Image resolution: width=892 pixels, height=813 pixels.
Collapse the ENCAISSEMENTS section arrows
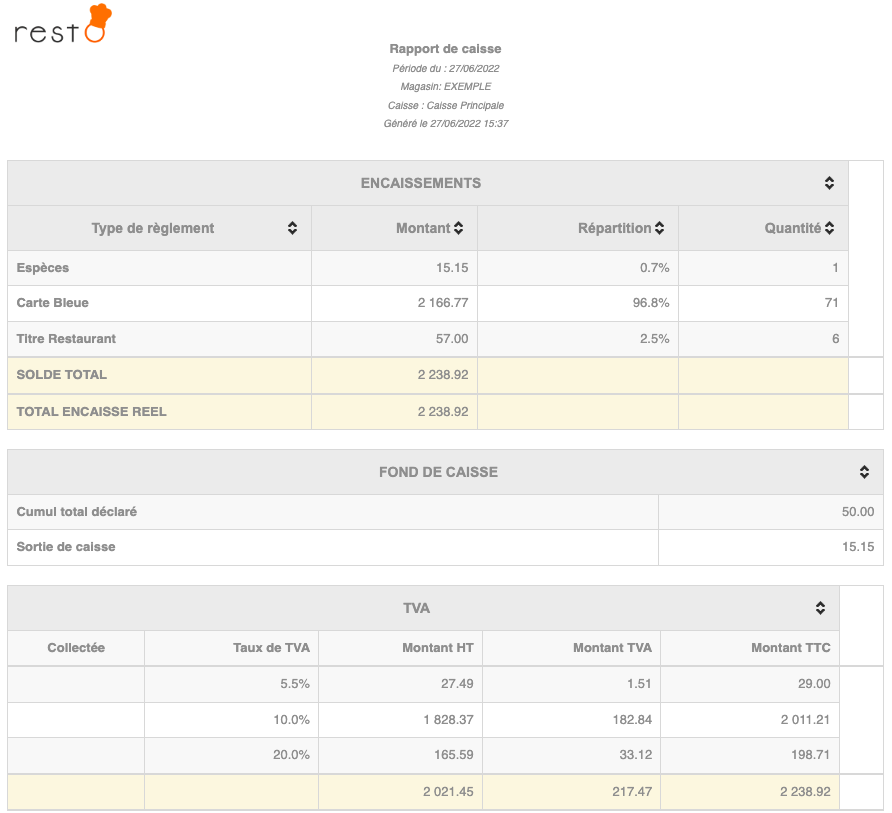click(829, 183)
